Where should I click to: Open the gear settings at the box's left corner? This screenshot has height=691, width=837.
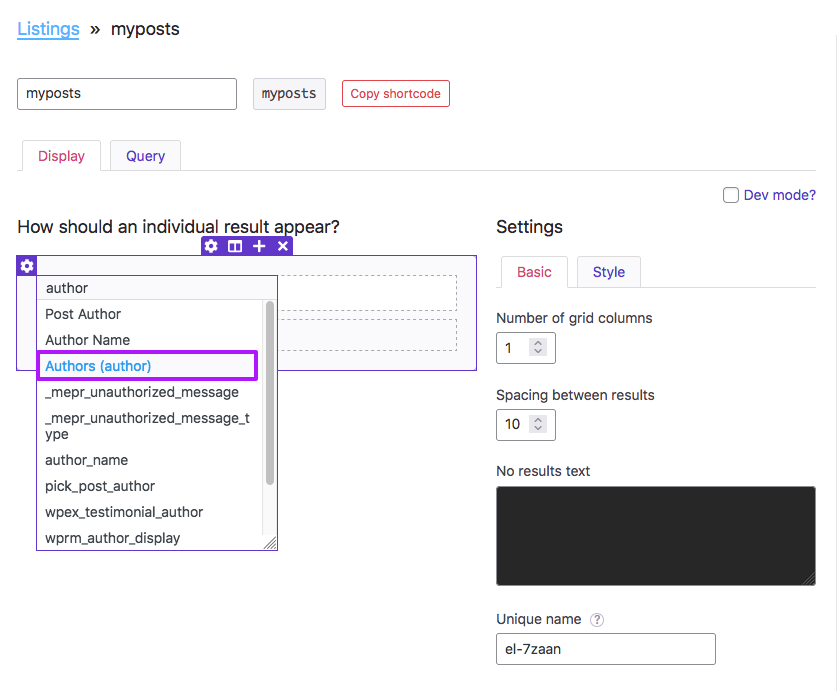(x=27, y=266)
